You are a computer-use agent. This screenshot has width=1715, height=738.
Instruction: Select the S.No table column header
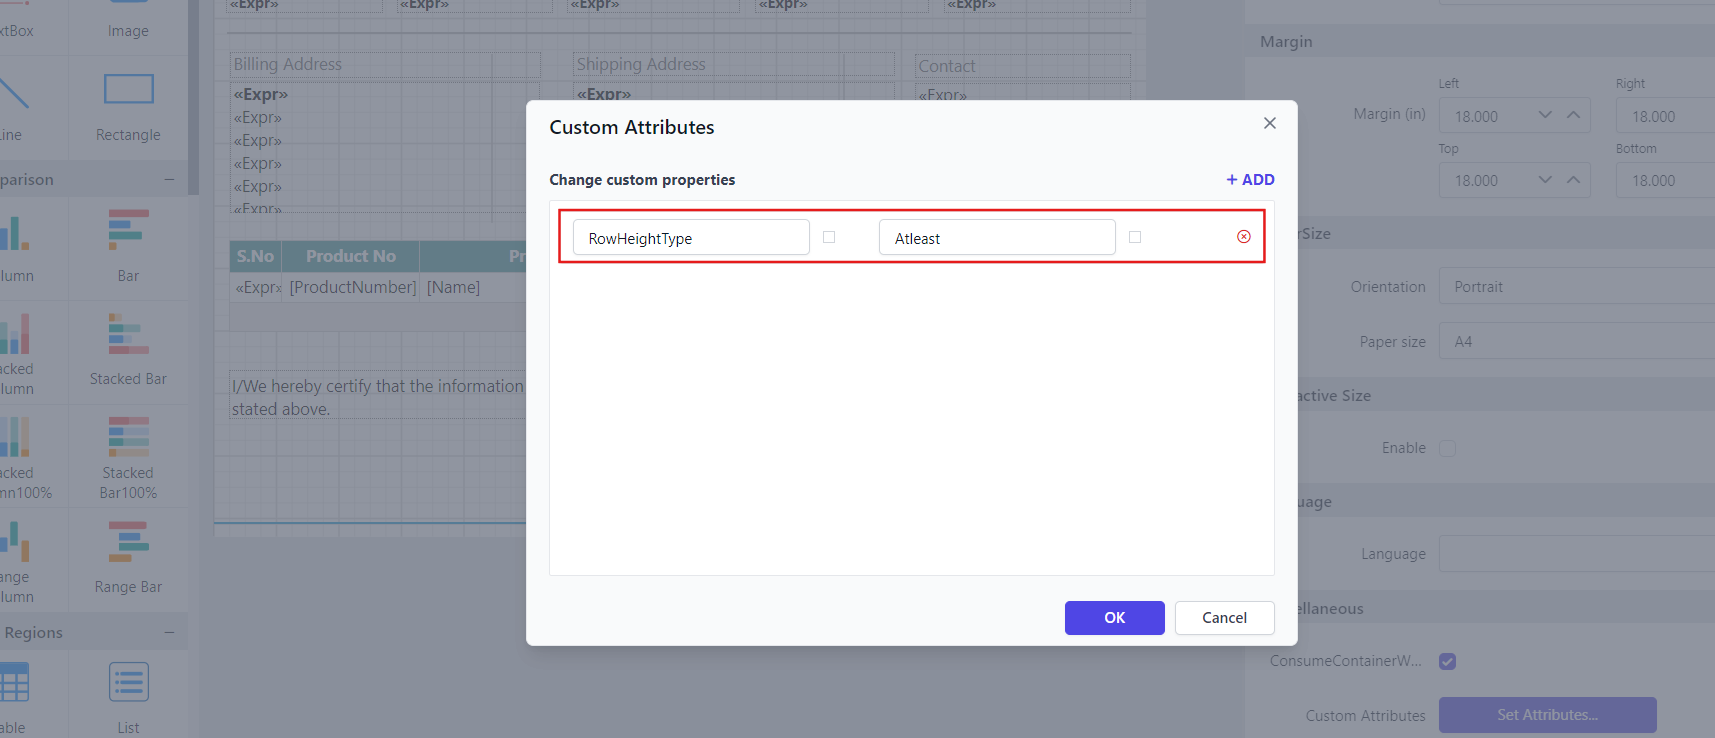click(x=255, y=256)
